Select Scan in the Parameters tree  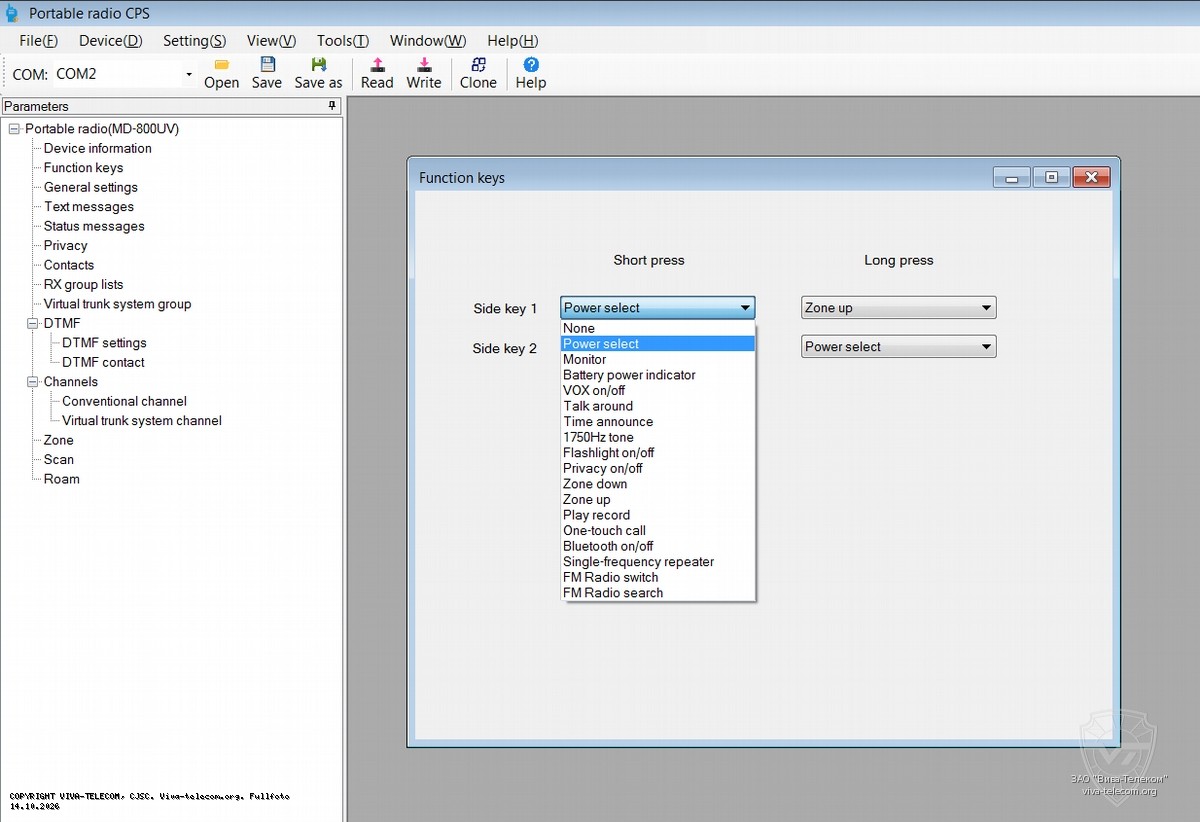59,460
